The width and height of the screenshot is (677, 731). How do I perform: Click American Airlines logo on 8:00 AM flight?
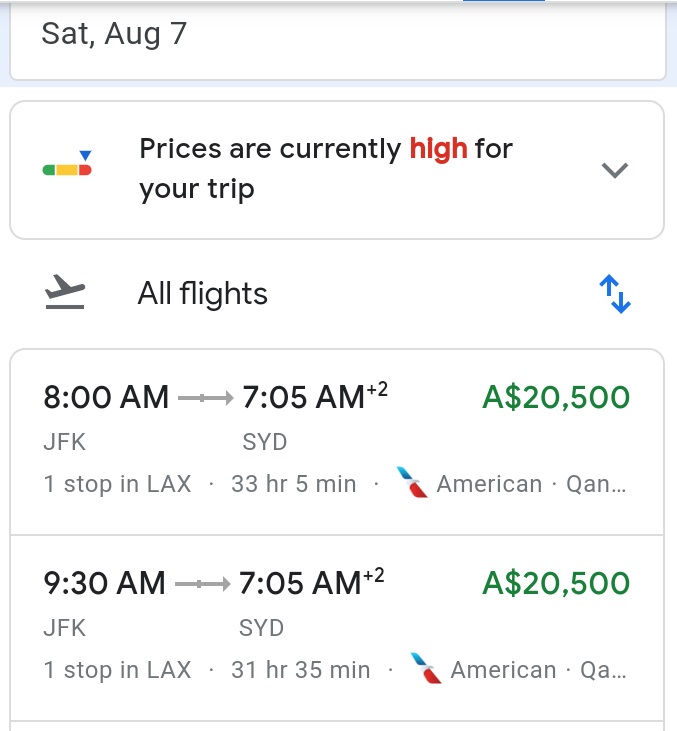[412, 484]
